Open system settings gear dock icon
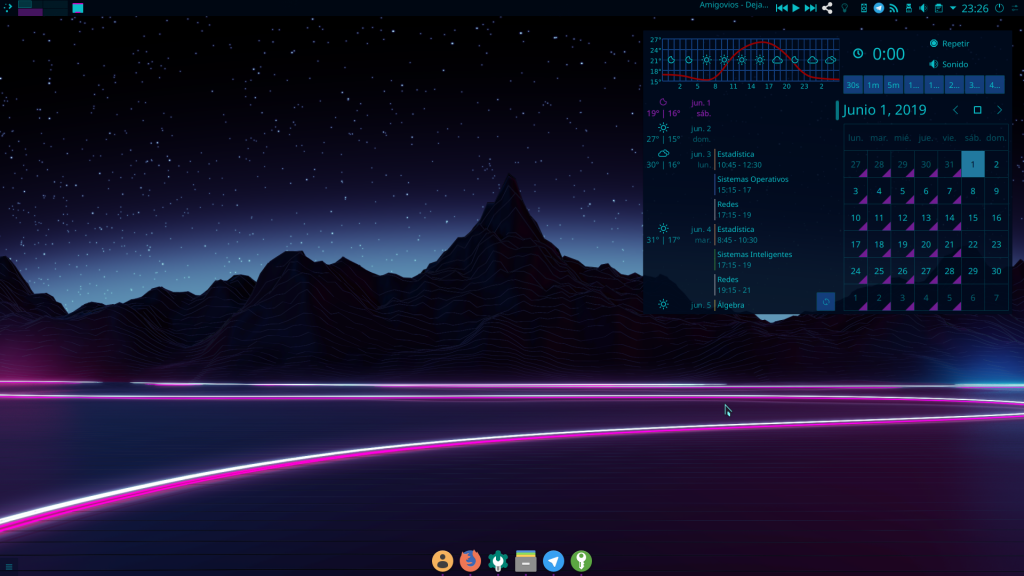1024x576 pixels. pyautogui.click(x=498, y=560)
